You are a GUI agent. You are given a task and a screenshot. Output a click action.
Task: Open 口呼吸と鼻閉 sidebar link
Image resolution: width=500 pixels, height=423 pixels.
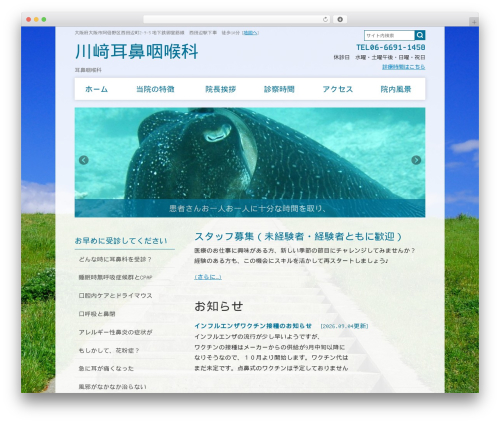tap(97, 314)
